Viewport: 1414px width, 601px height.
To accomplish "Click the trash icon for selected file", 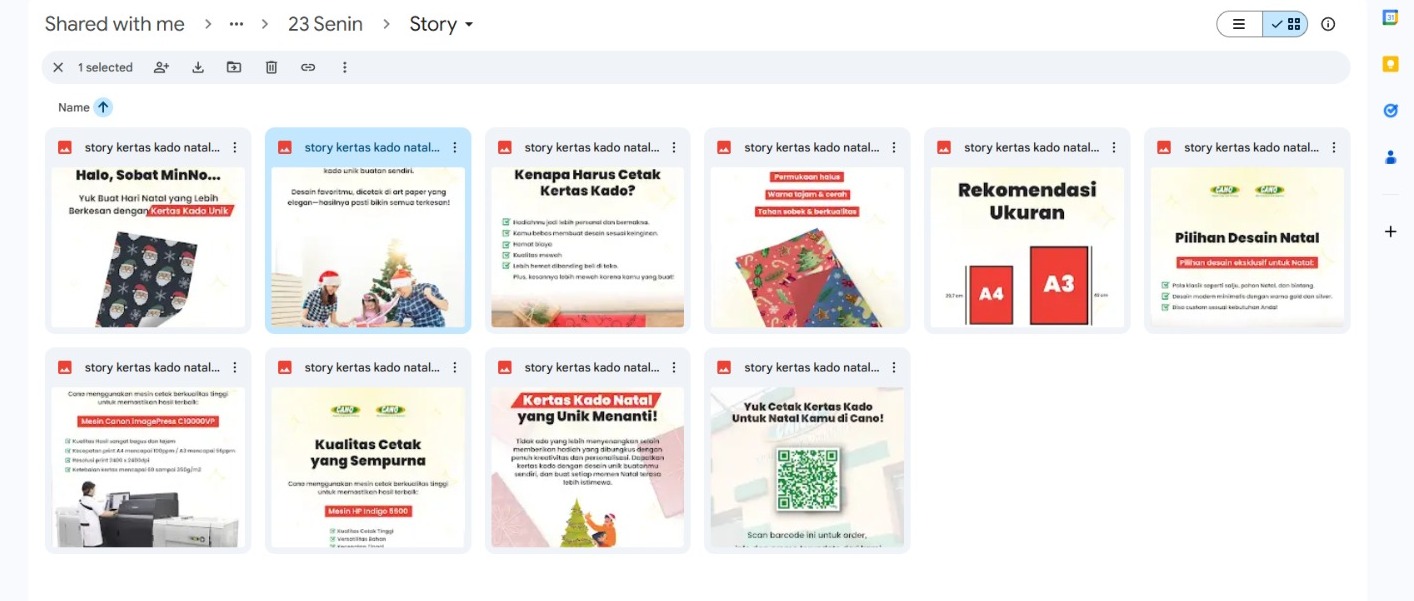I will click(x=271, y=67).
